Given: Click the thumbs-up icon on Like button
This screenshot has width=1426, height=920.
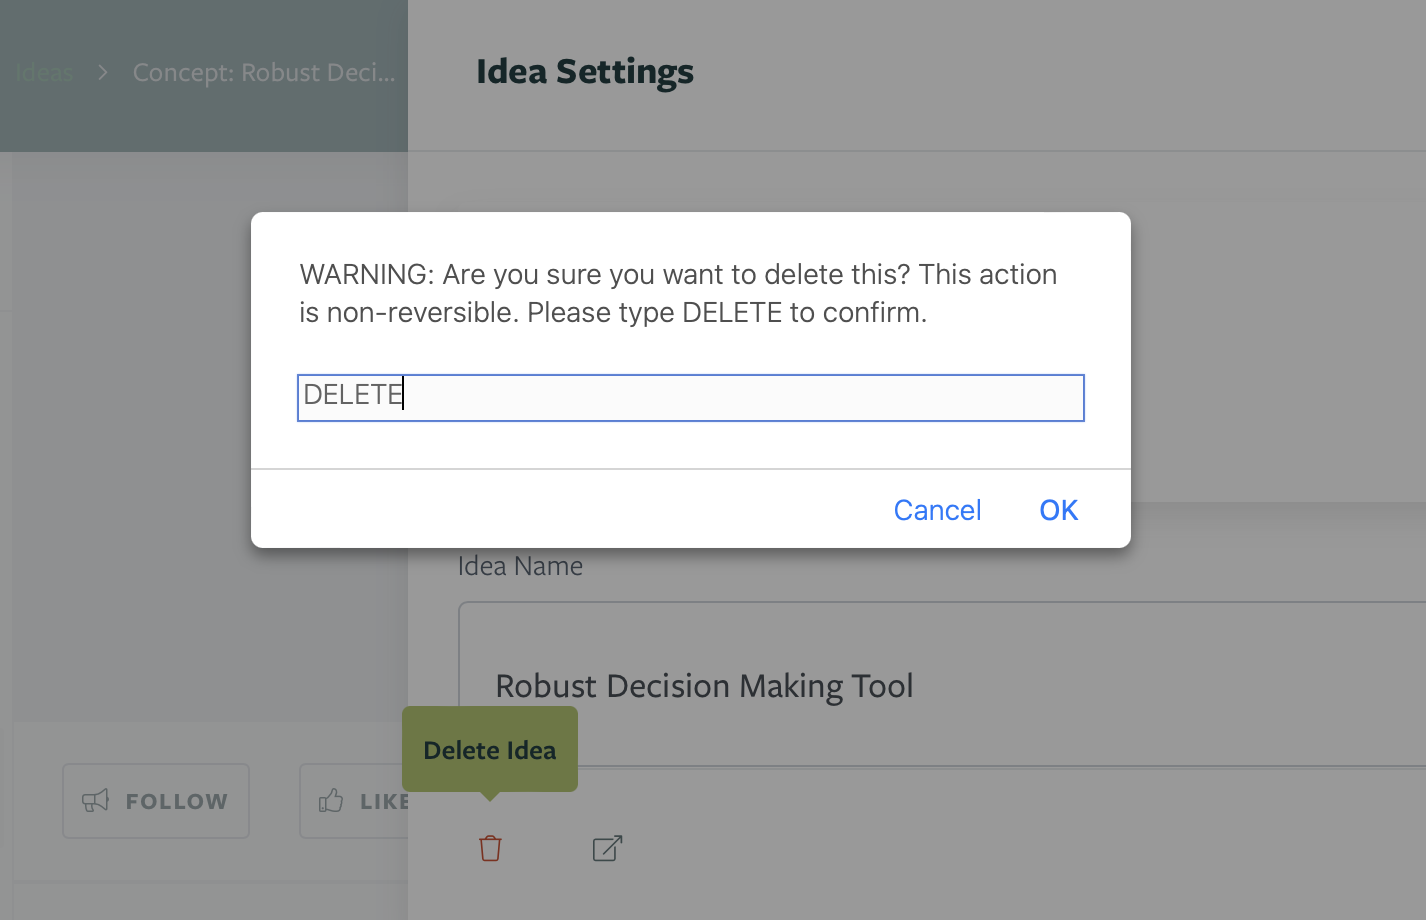Looking at the screenshot, I should (x=331, y=800).
